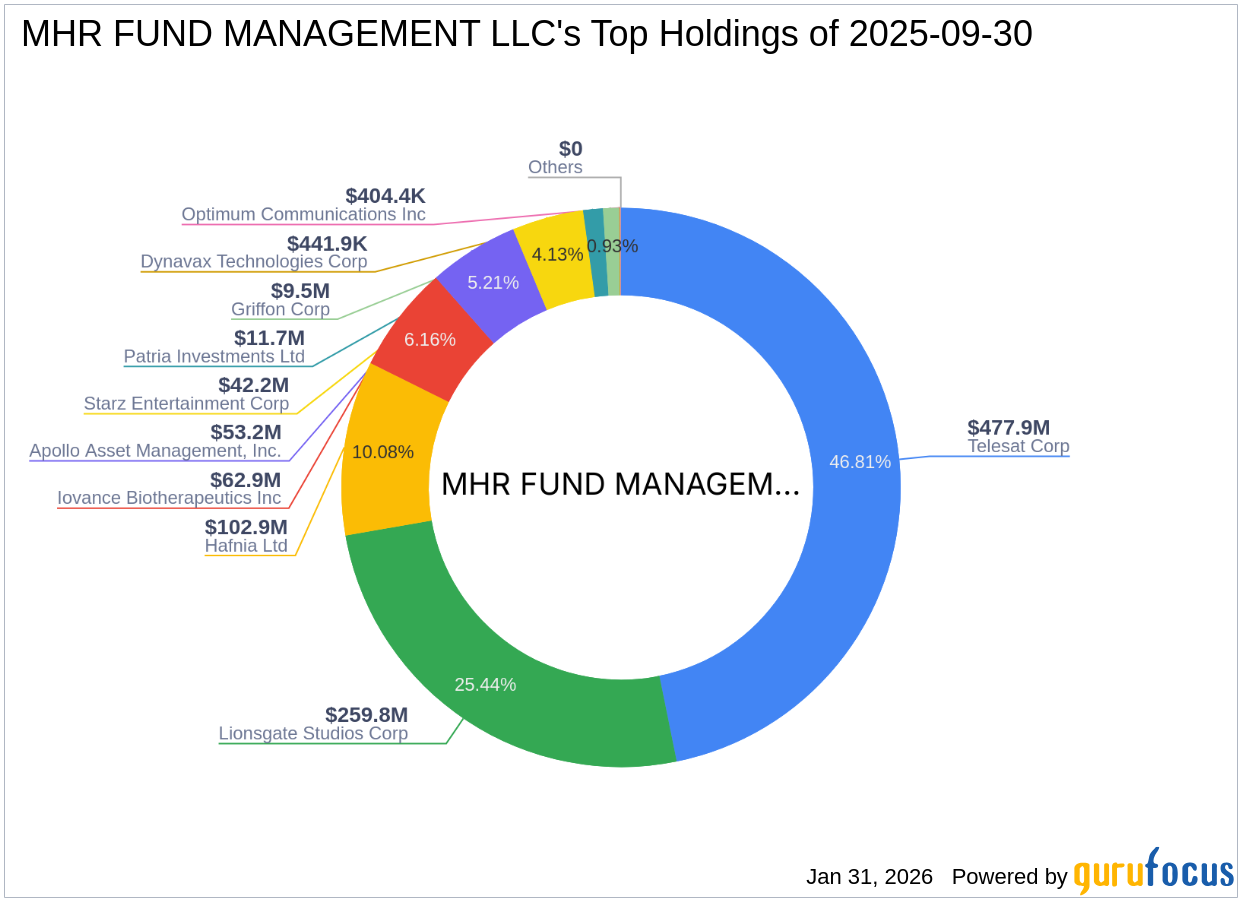Click the red Iovance Biotherapeutics segment
This screenshot has height=902, width=1242.
428,340
